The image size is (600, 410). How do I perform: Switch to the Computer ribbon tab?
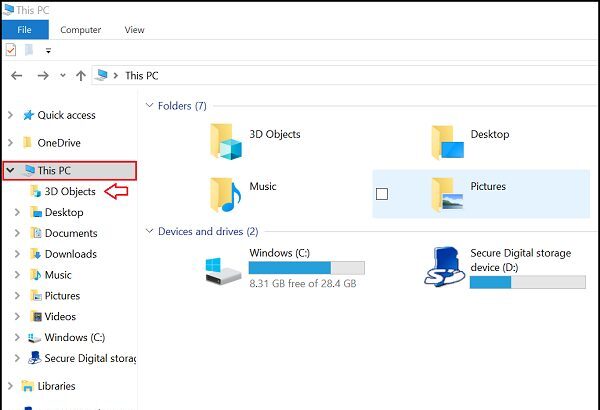(80, 30)
